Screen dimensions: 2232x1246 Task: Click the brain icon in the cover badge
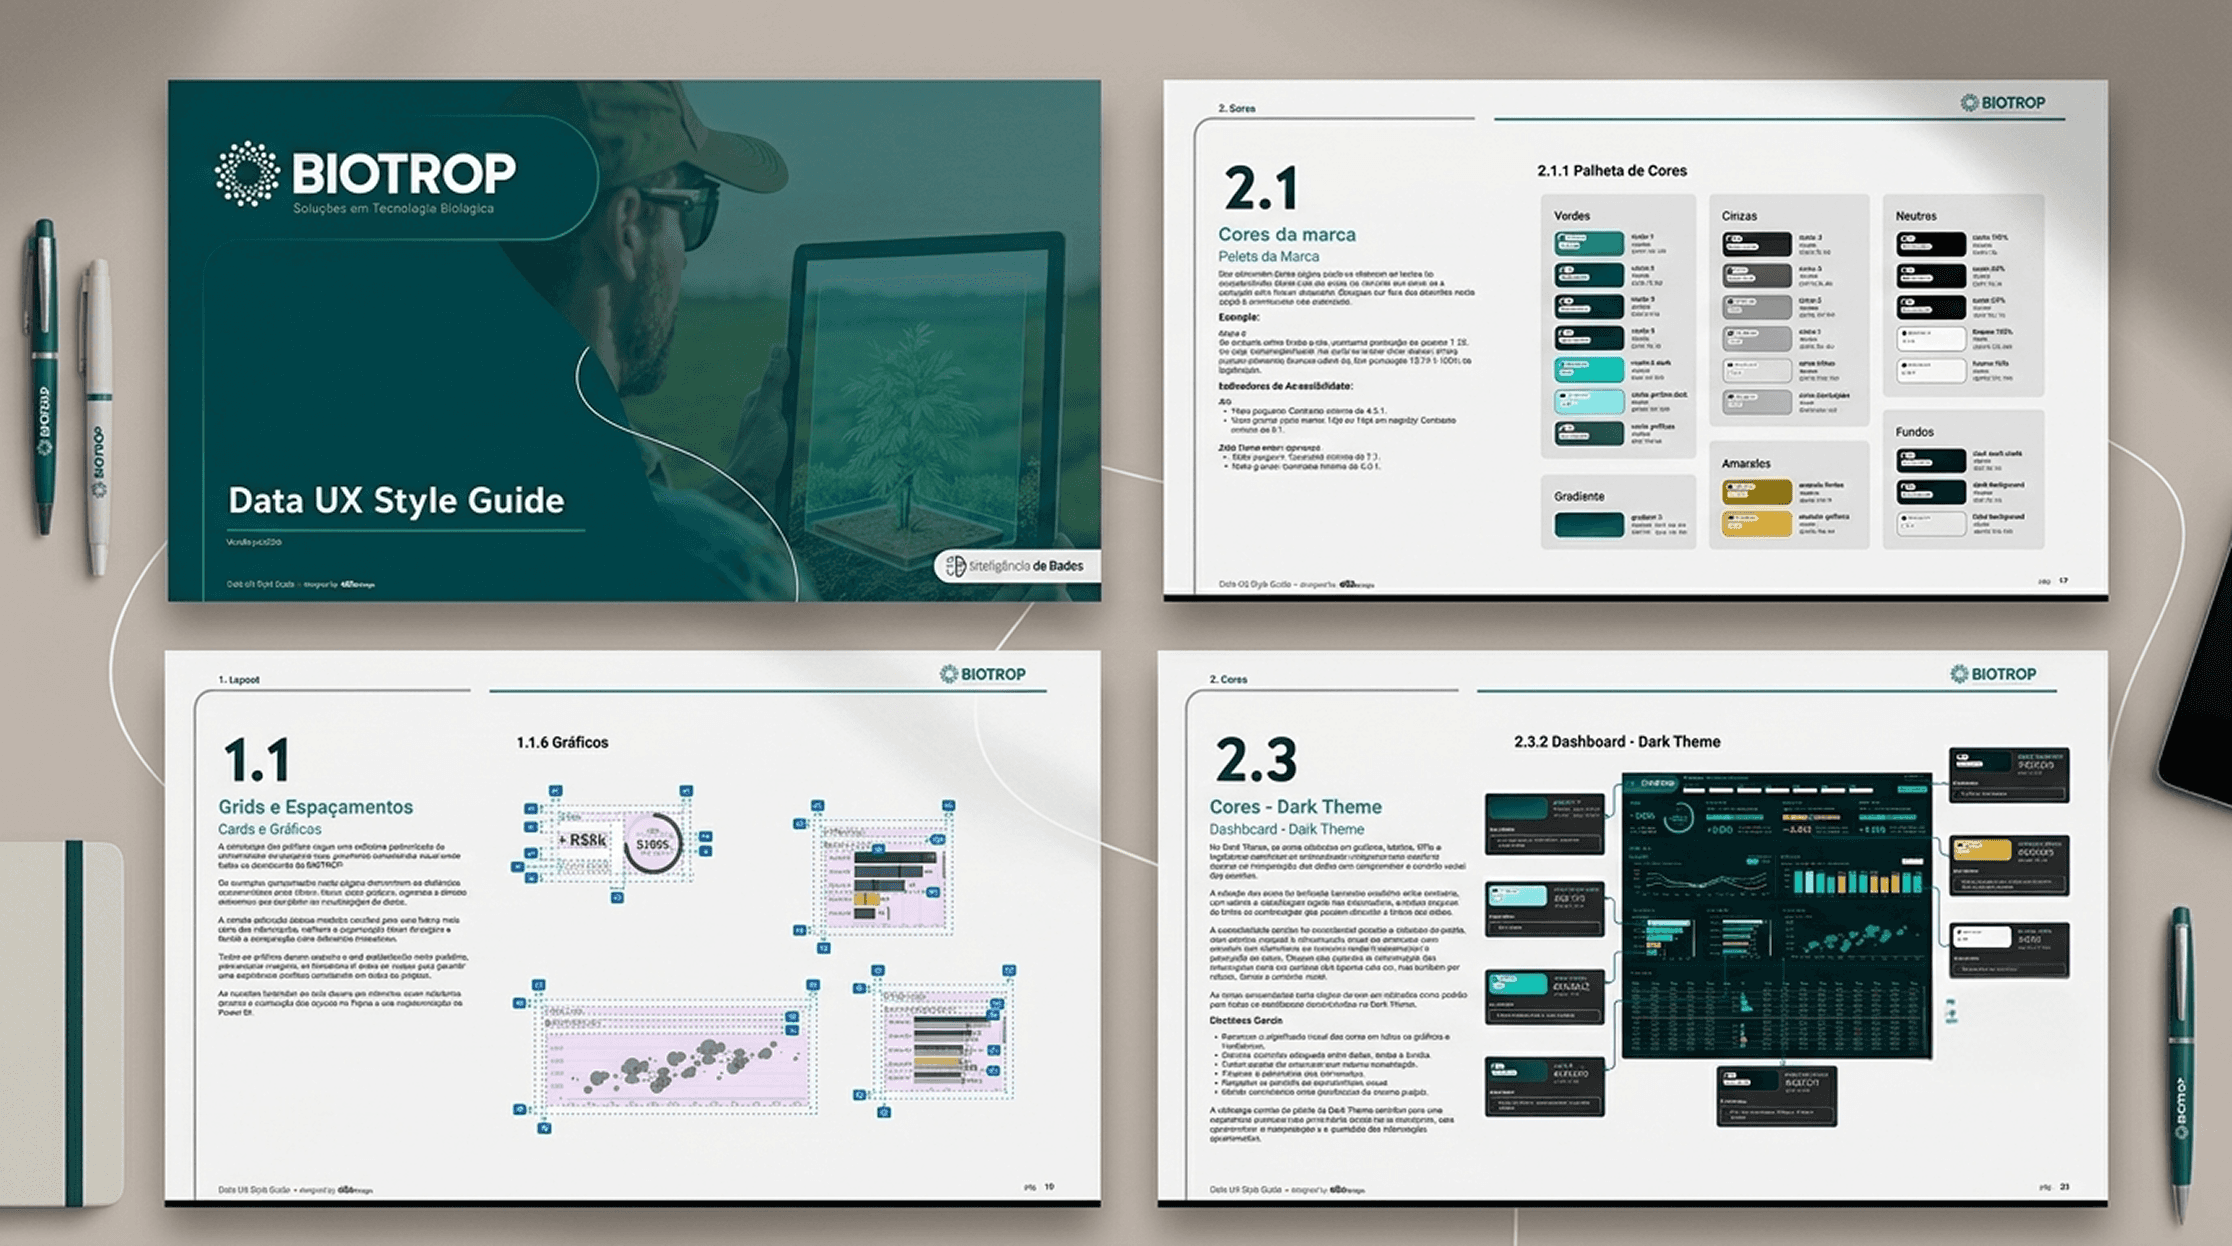[x=956, y=566]
